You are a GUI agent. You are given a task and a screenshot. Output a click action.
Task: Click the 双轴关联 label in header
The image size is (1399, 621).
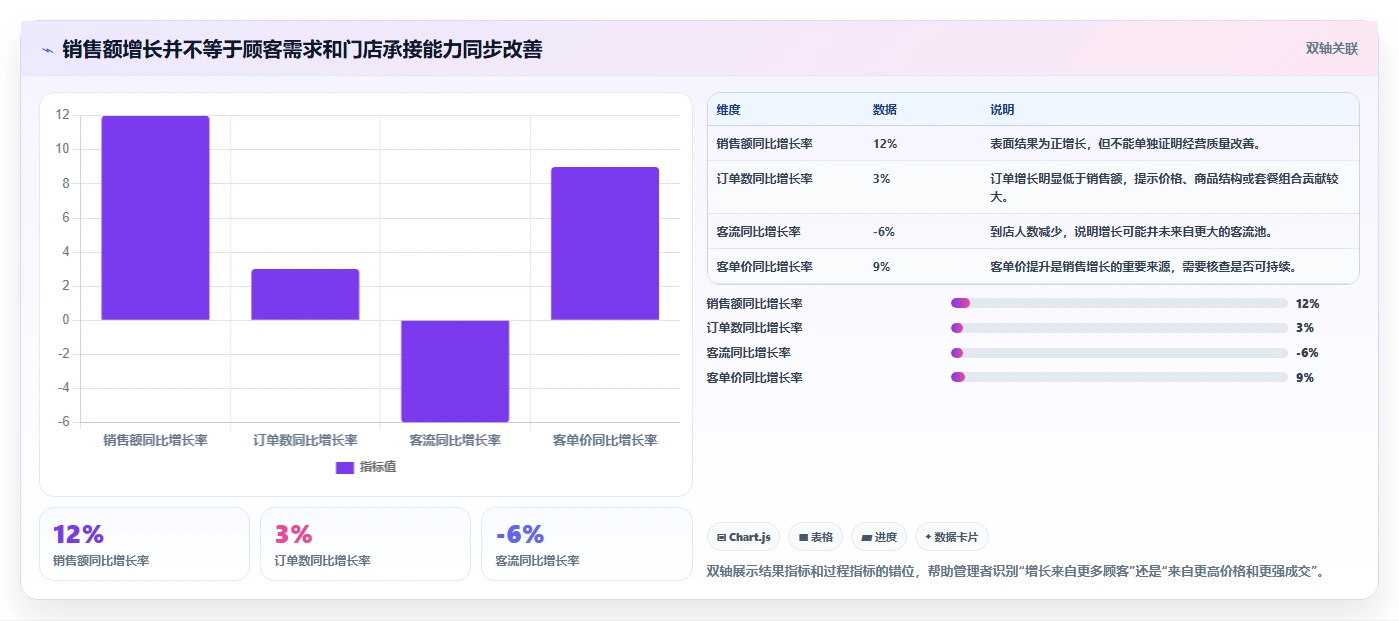pos(1332,48)
